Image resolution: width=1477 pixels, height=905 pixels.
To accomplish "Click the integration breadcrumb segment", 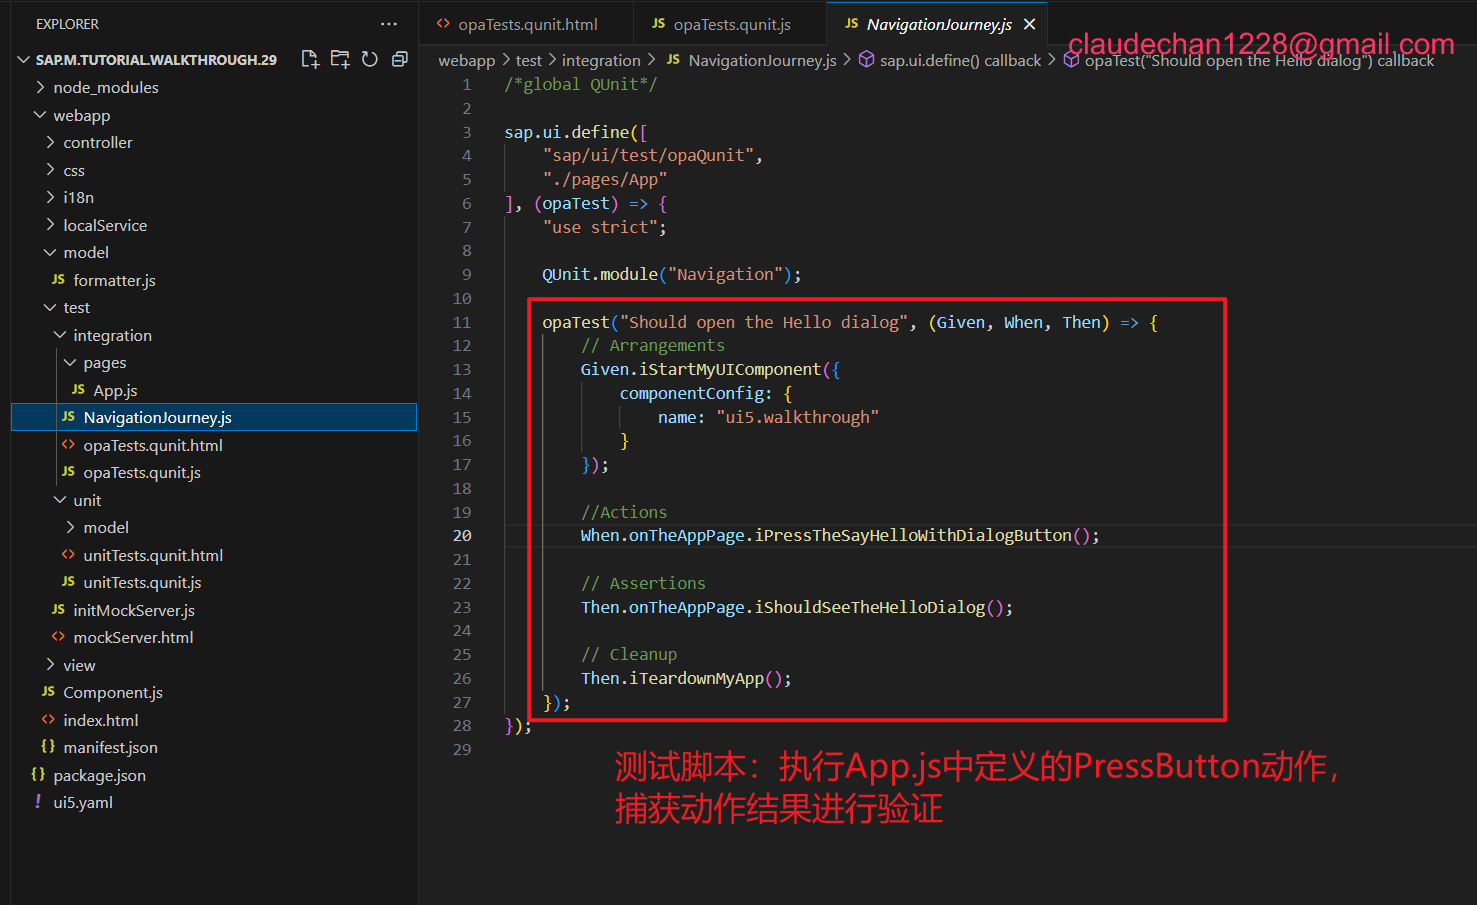I will click(x=601, y=61).
